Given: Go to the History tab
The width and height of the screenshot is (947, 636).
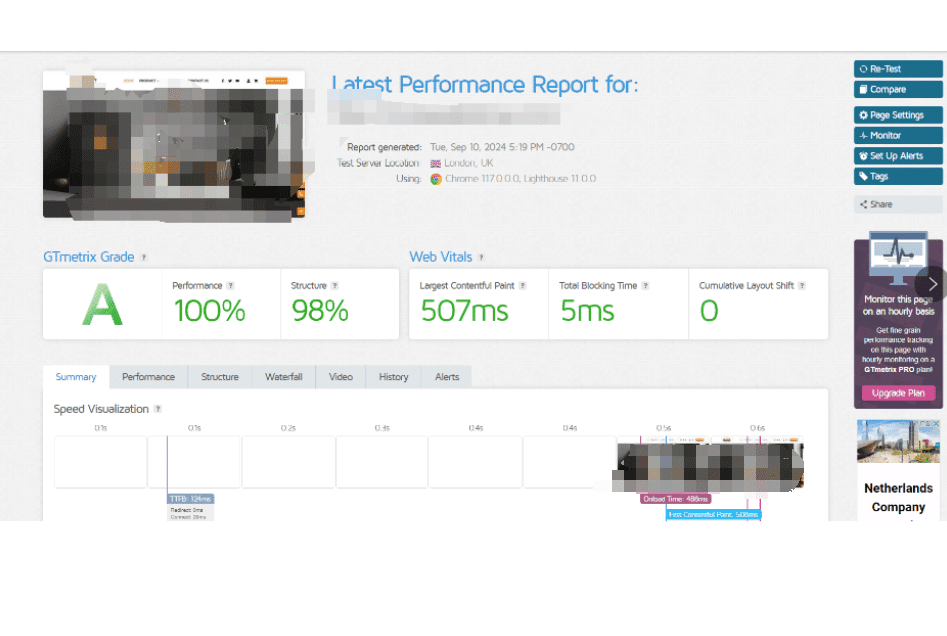Looking at the screenshot, I should pyautogui.click(x=393, y=377).
